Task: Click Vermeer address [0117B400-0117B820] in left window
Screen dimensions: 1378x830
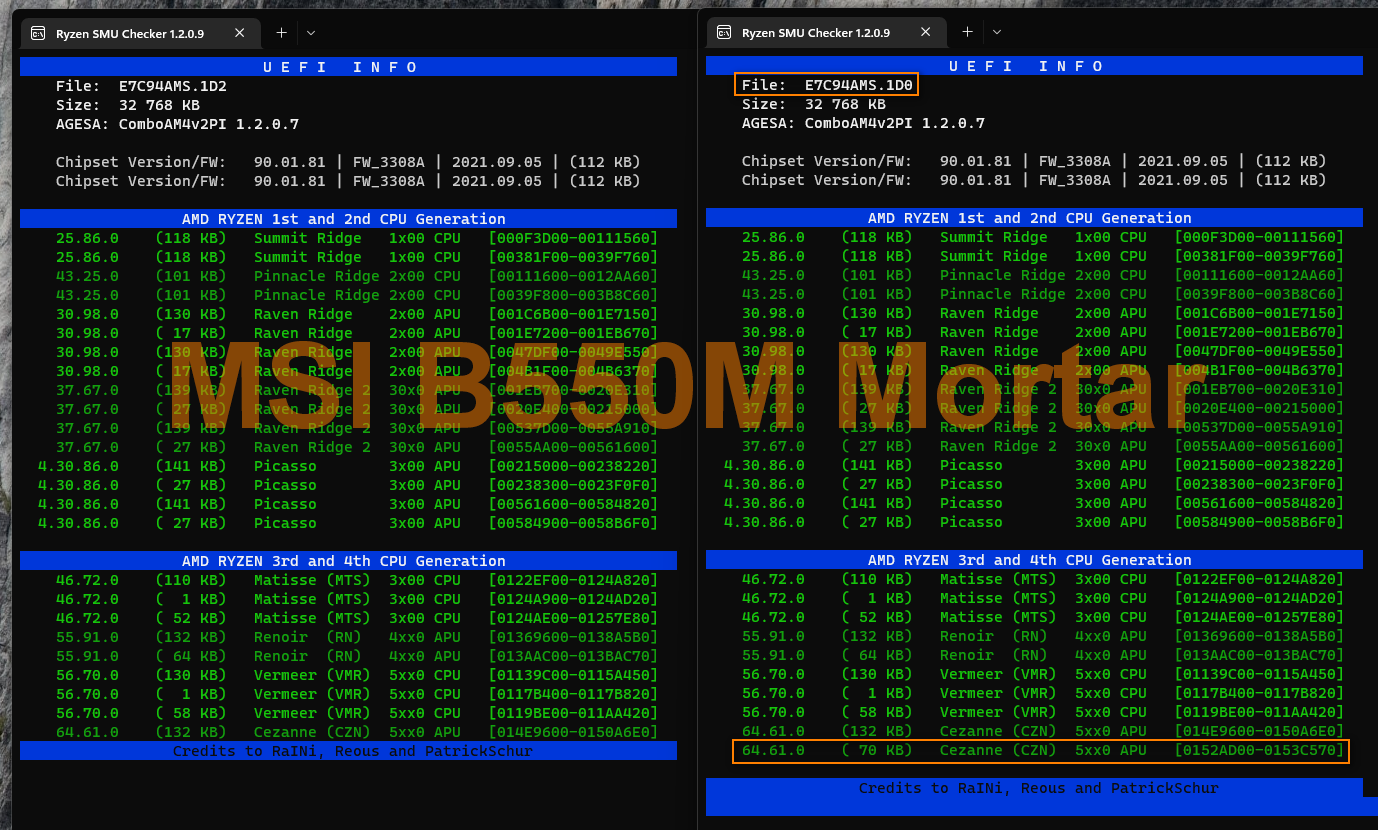Action: point(573,694)
